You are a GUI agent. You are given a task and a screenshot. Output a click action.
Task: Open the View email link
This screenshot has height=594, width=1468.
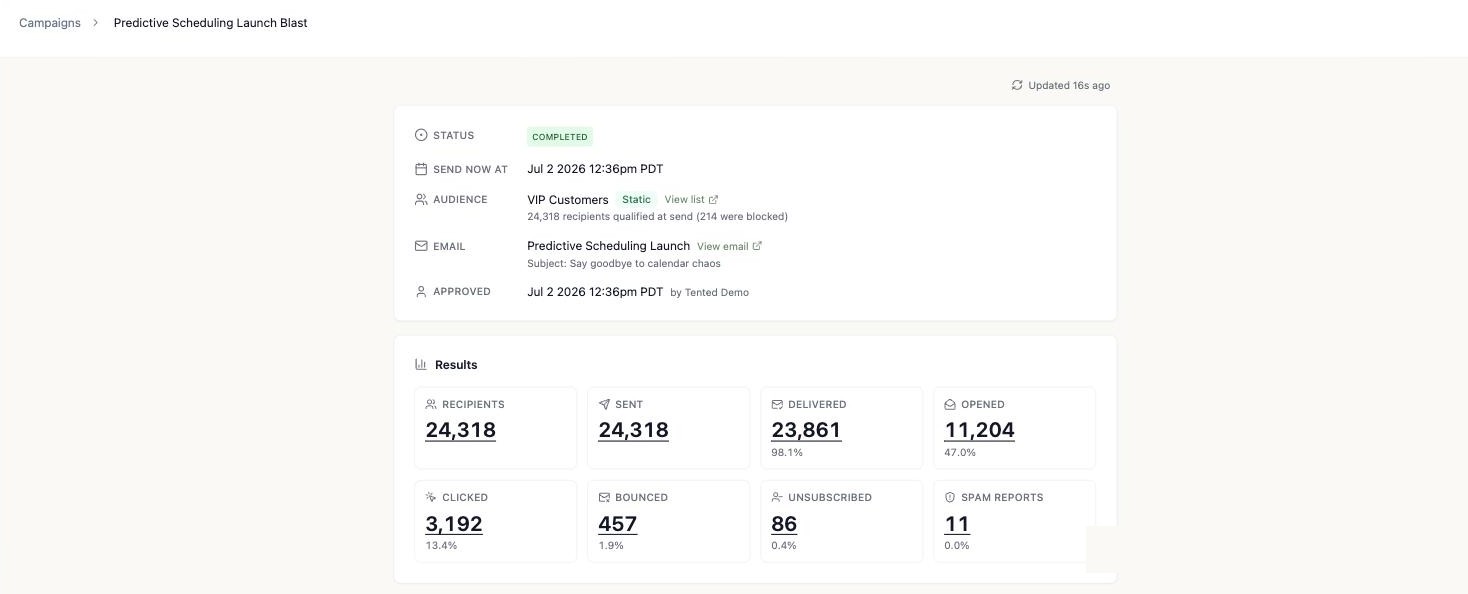729,246
